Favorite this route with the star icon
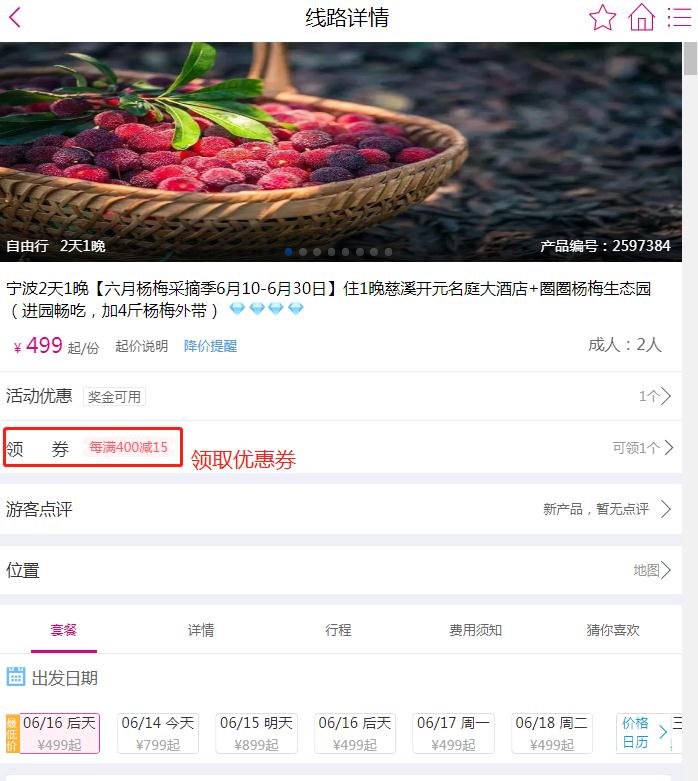This screenshot has width=698, height=781. tap(602, 17)
